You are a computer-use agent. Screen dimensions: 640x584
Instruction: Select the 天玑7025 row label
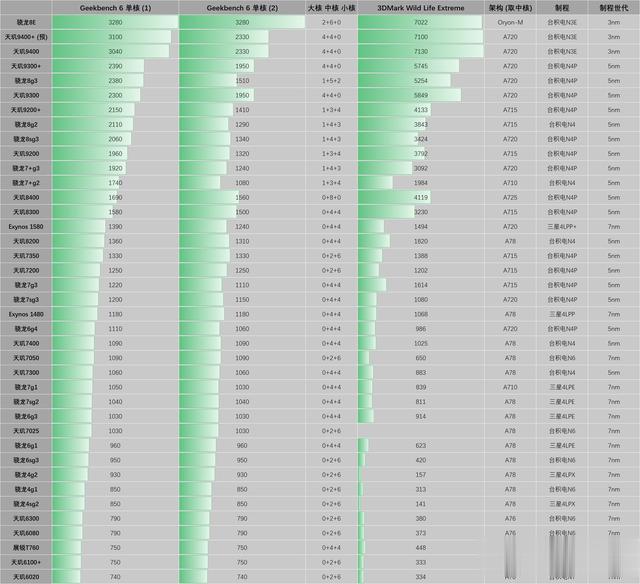tap(26, 431)
